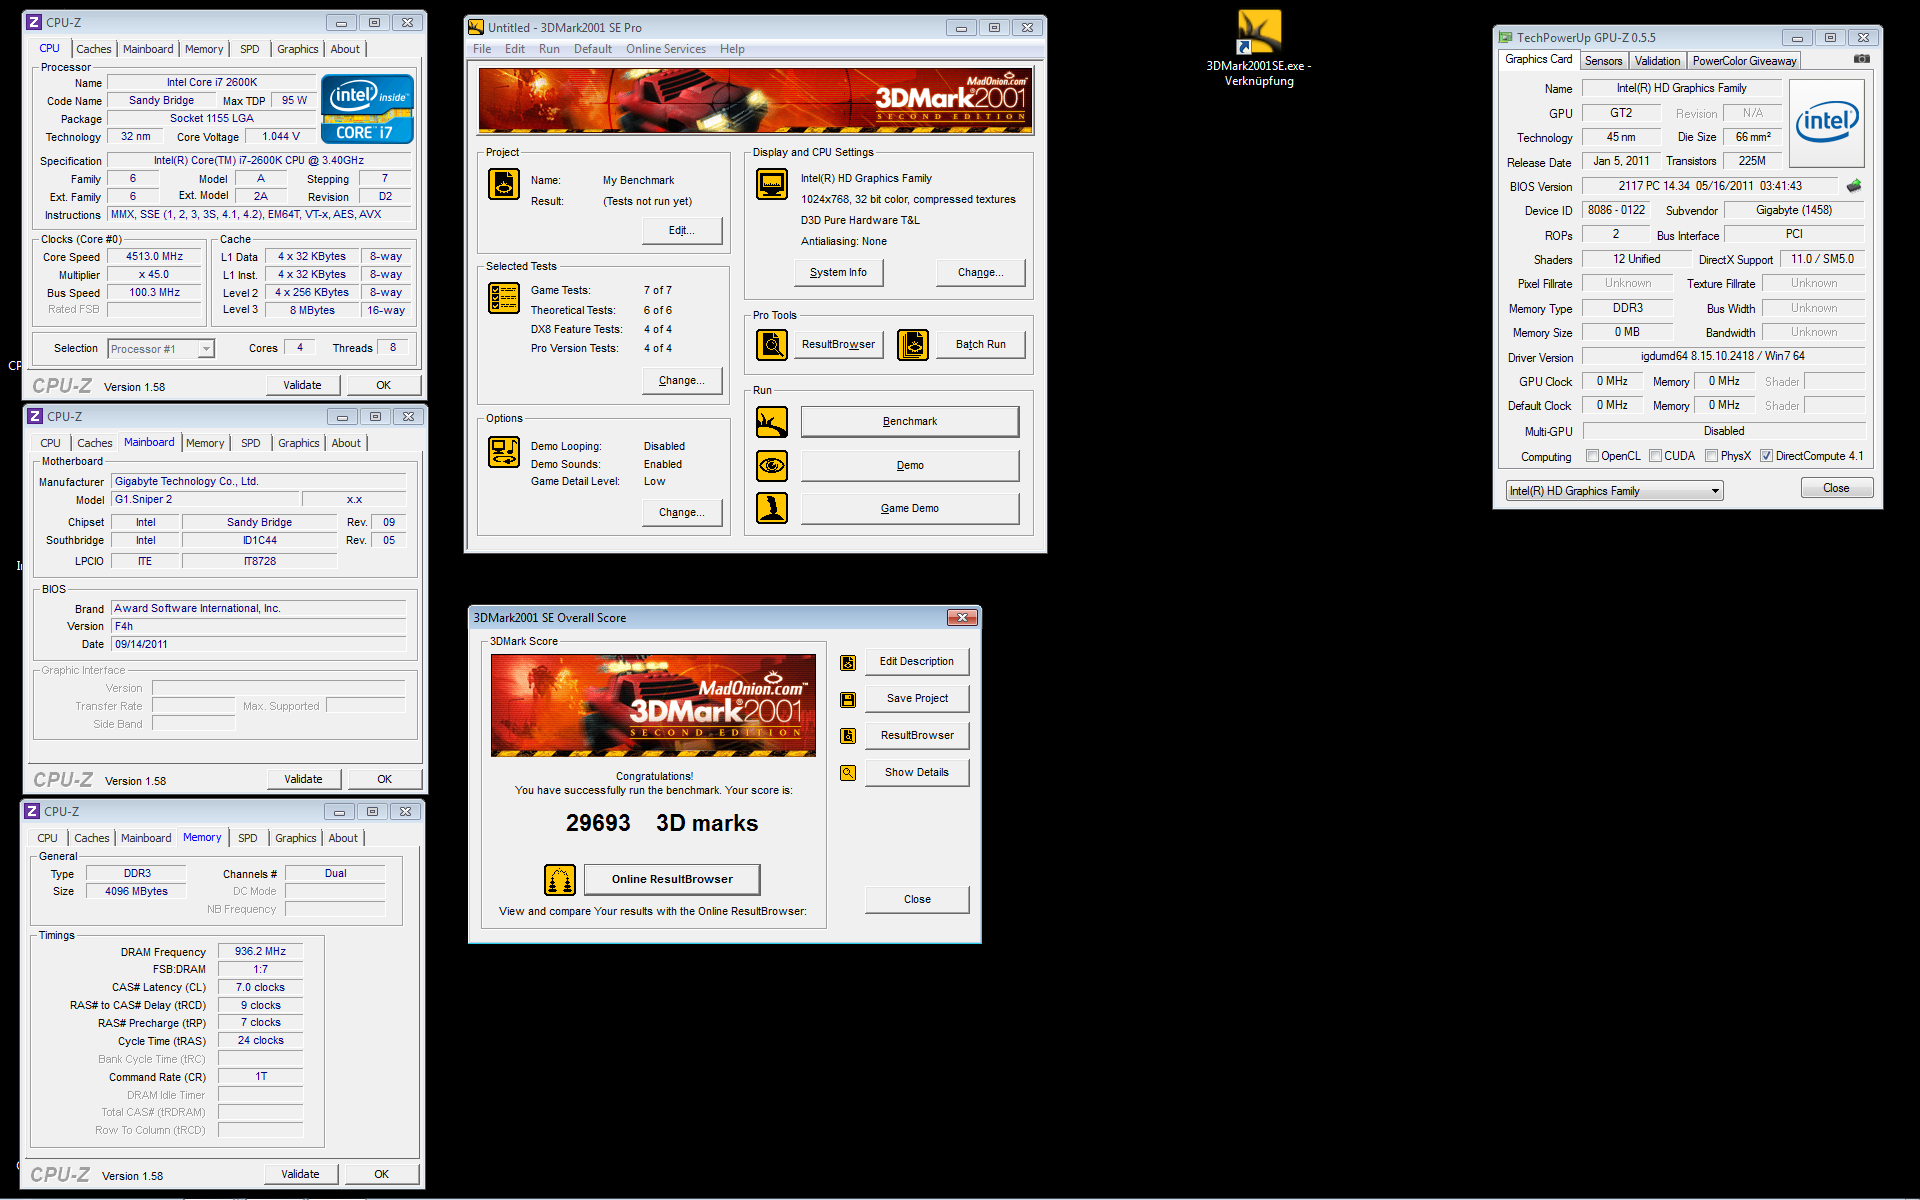The width and height of the screenshot is (1920, 1200).
Task: Switch to SPD tab in the Mainboard CPU-Z window
Action: pos(251,443)
